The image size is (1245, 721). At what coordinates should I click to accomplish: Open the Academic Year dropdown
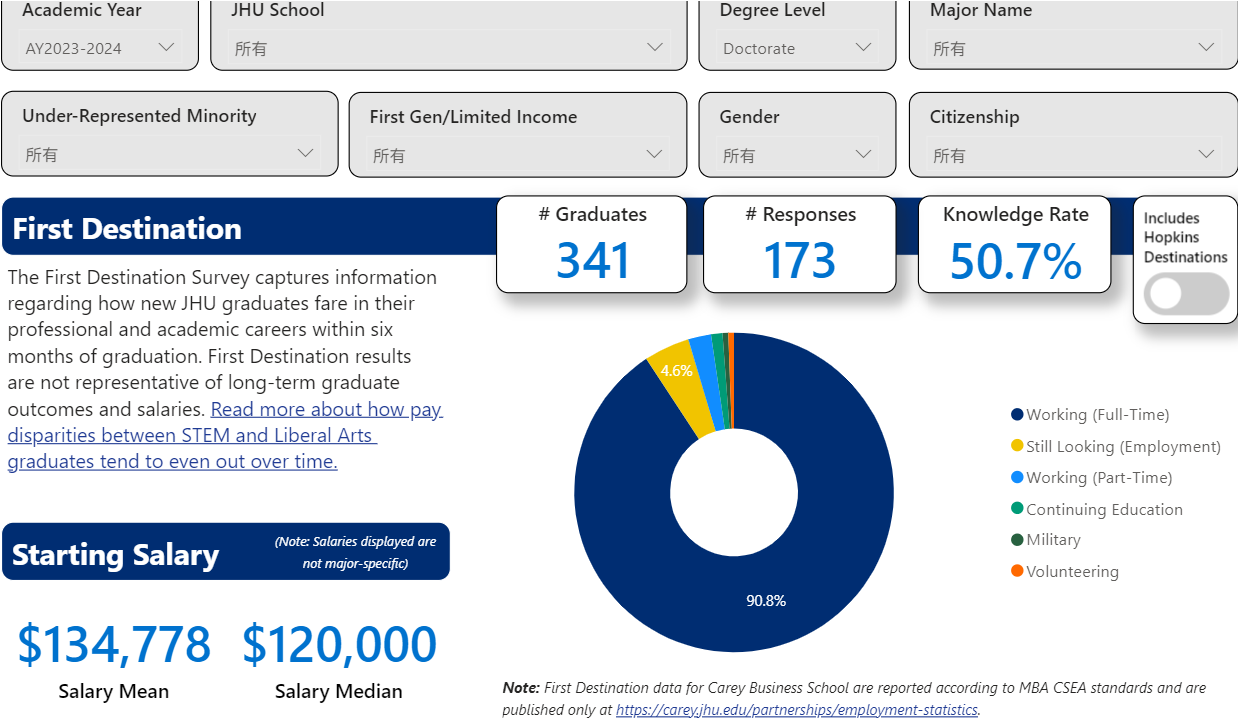point(100,48)
